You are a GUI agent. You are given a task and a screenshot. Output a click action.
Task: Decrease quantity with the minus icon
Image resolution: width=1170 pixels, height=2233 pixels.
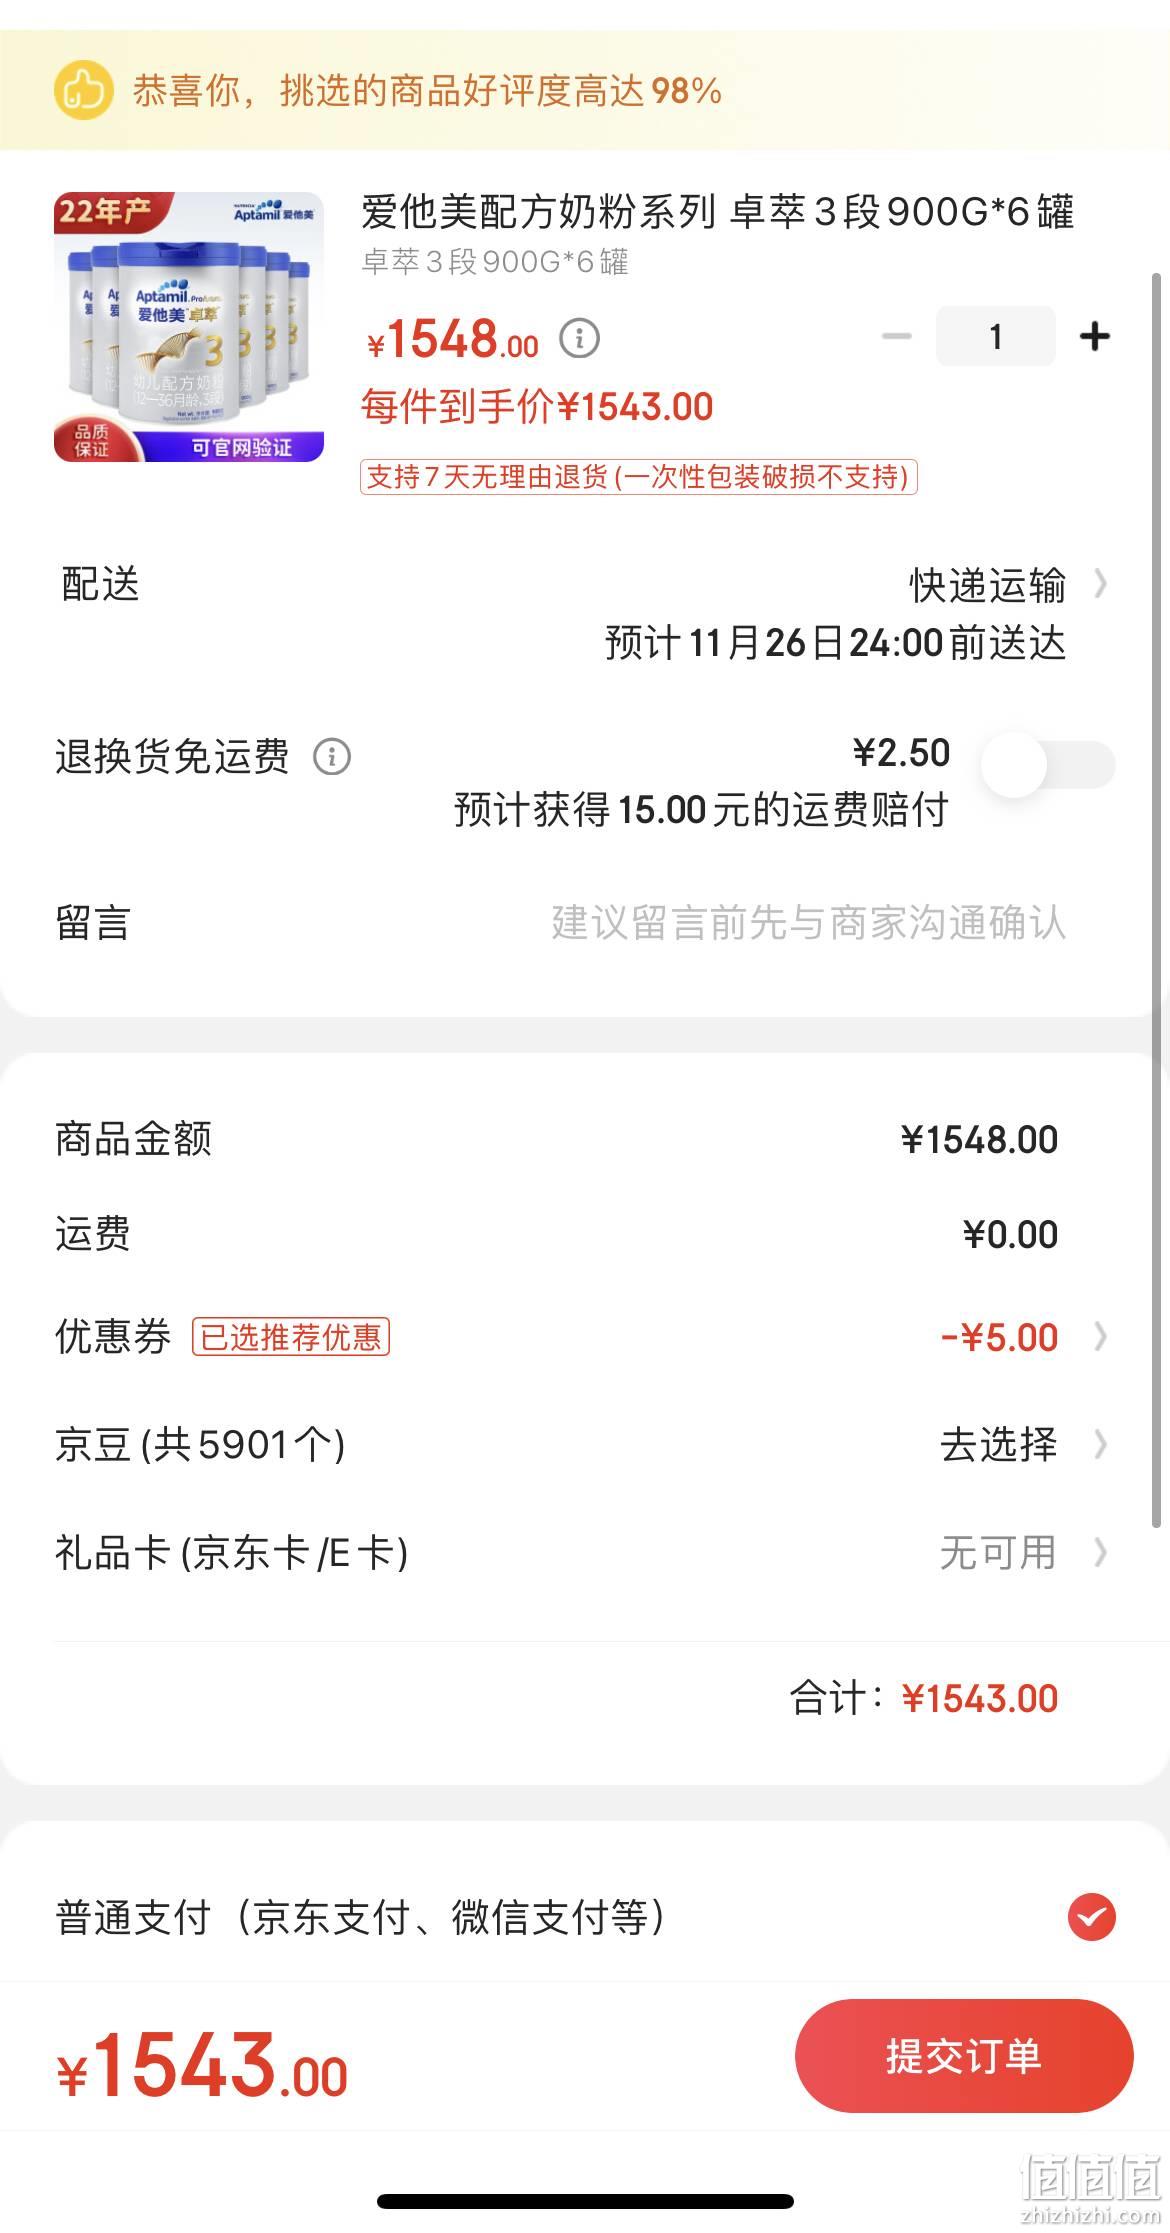click(897, 336)
